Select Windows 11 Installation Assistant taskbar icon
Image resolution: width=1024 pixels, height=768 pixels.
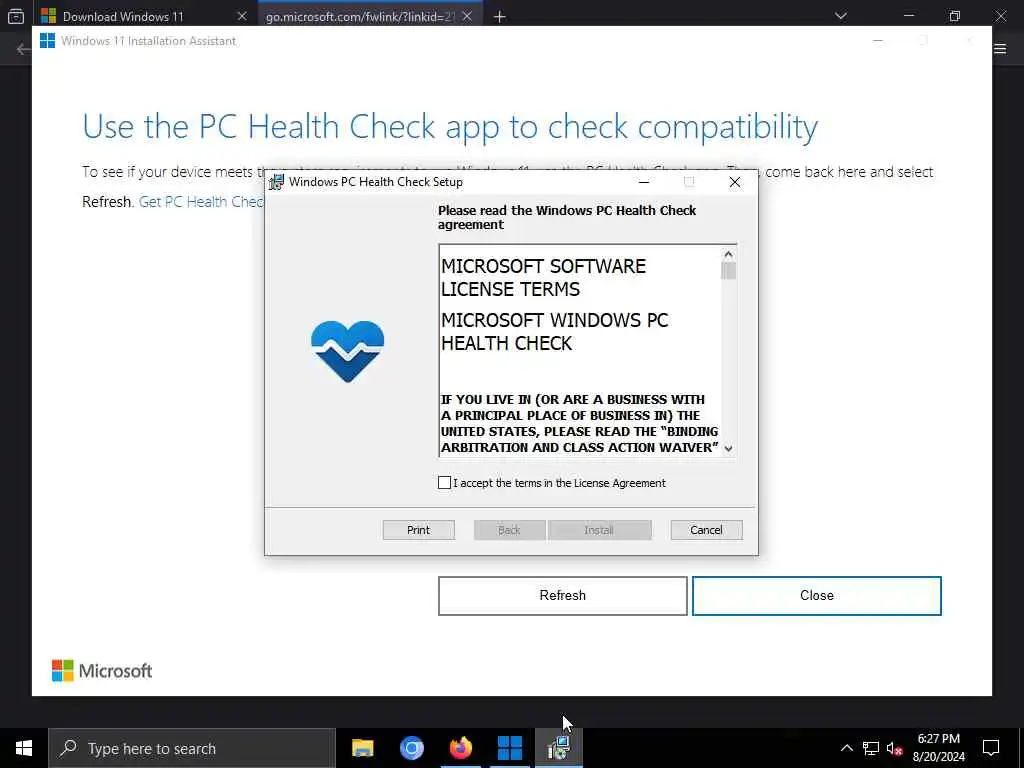pos(509,748)
